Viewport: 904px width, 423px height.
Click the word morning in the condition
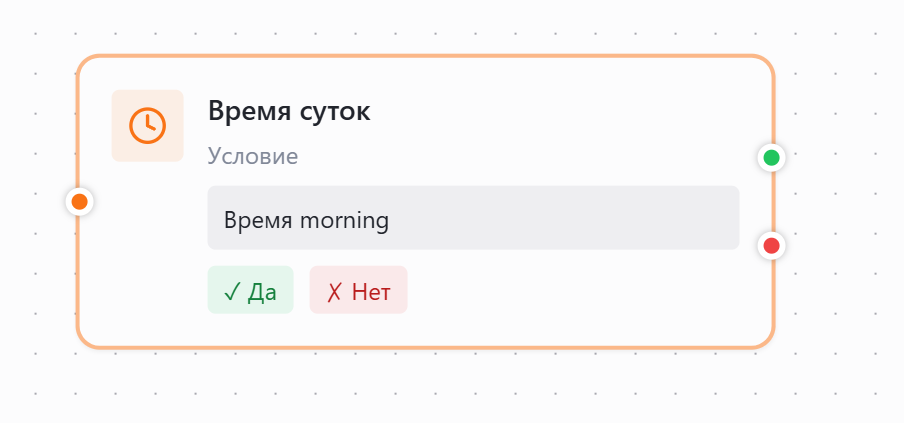coord(345,219)
